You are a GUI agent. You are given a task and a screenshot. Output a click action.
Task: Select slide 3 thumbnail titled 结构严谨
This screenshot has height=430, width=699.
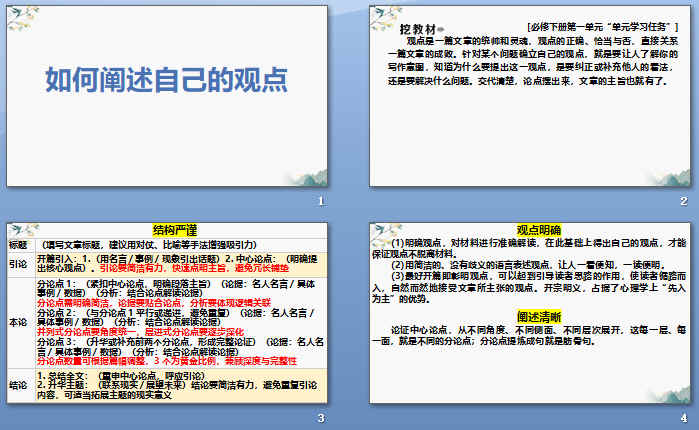tap(167, 313)
